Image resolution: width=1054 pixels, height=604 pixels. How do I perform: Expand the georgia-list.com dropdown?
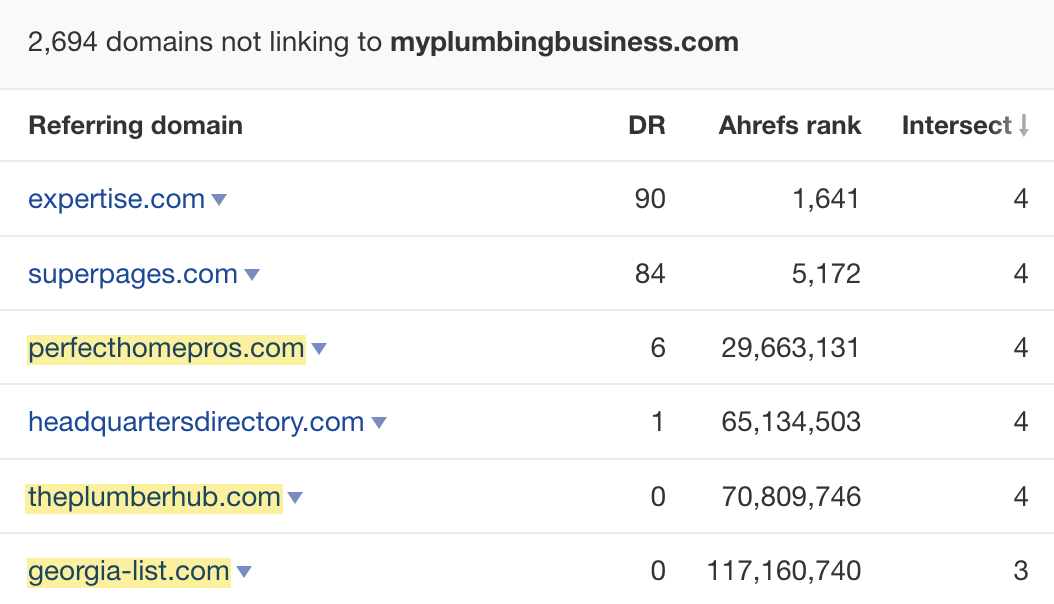243,571
